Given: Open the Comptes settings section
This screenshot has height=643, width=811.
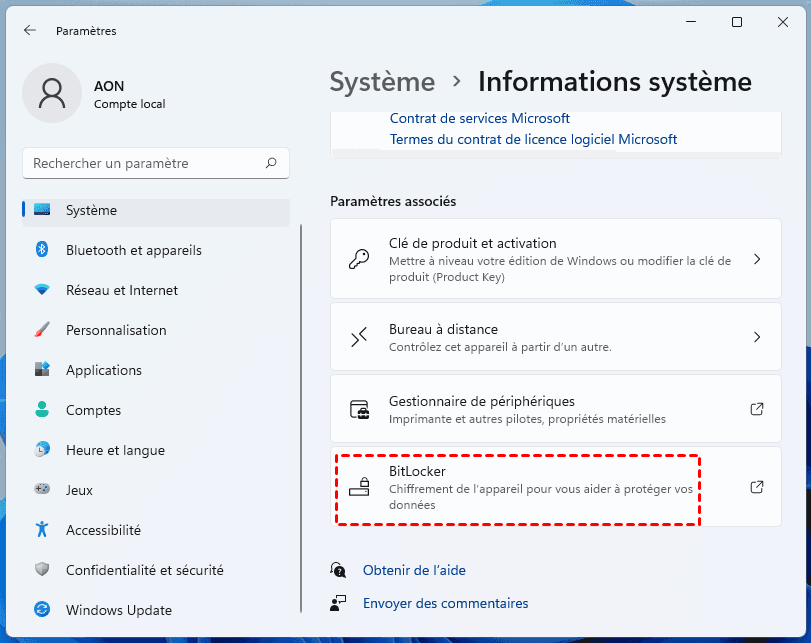Looking at the screenshot, I should [93, 410].
